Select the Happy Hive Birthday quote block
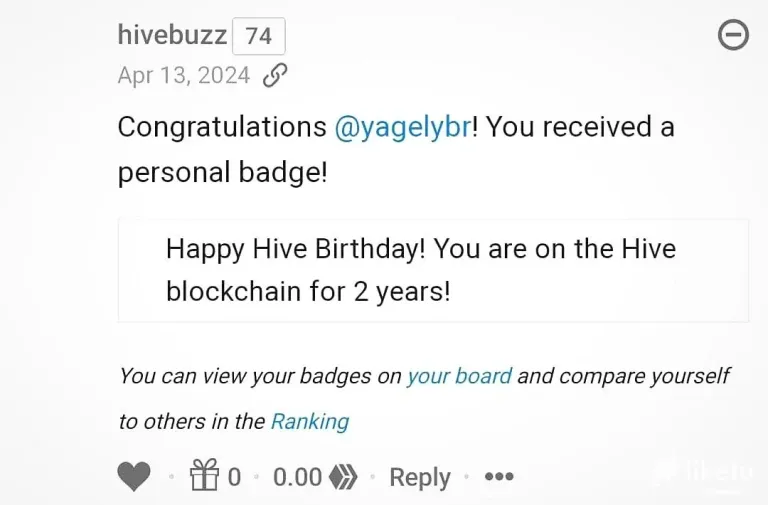768x505 pixels. point(433,270)
